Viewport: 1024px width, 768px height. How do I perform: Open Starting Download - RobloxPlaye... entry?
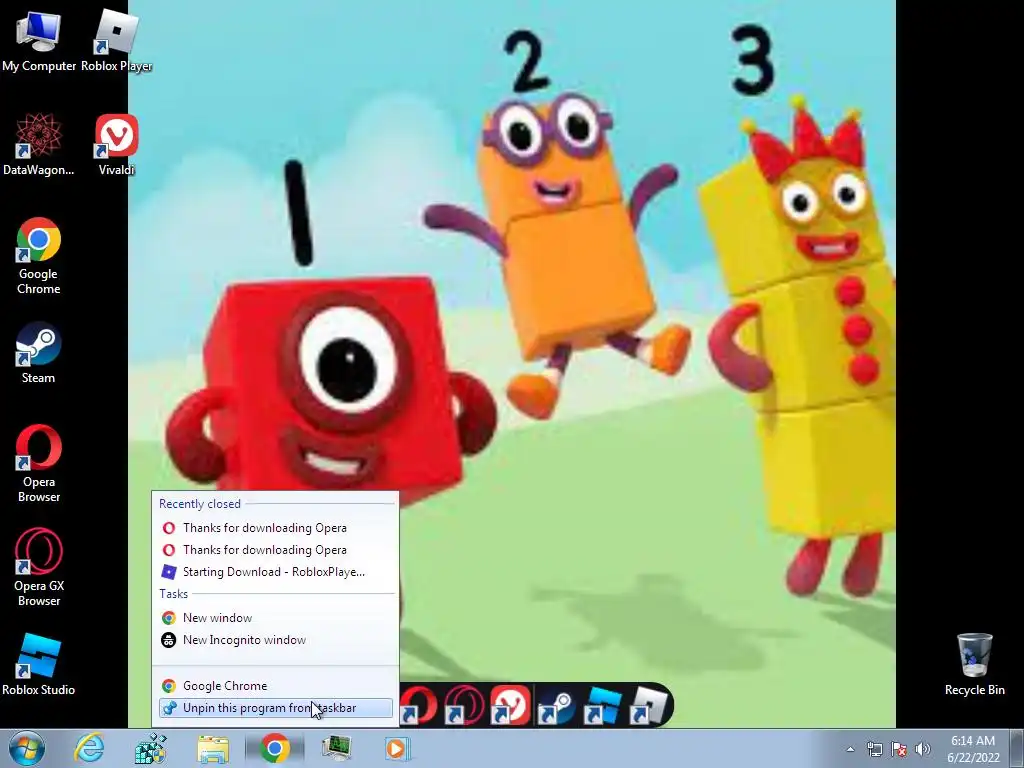pyautogui.click(x=275, y=572)
